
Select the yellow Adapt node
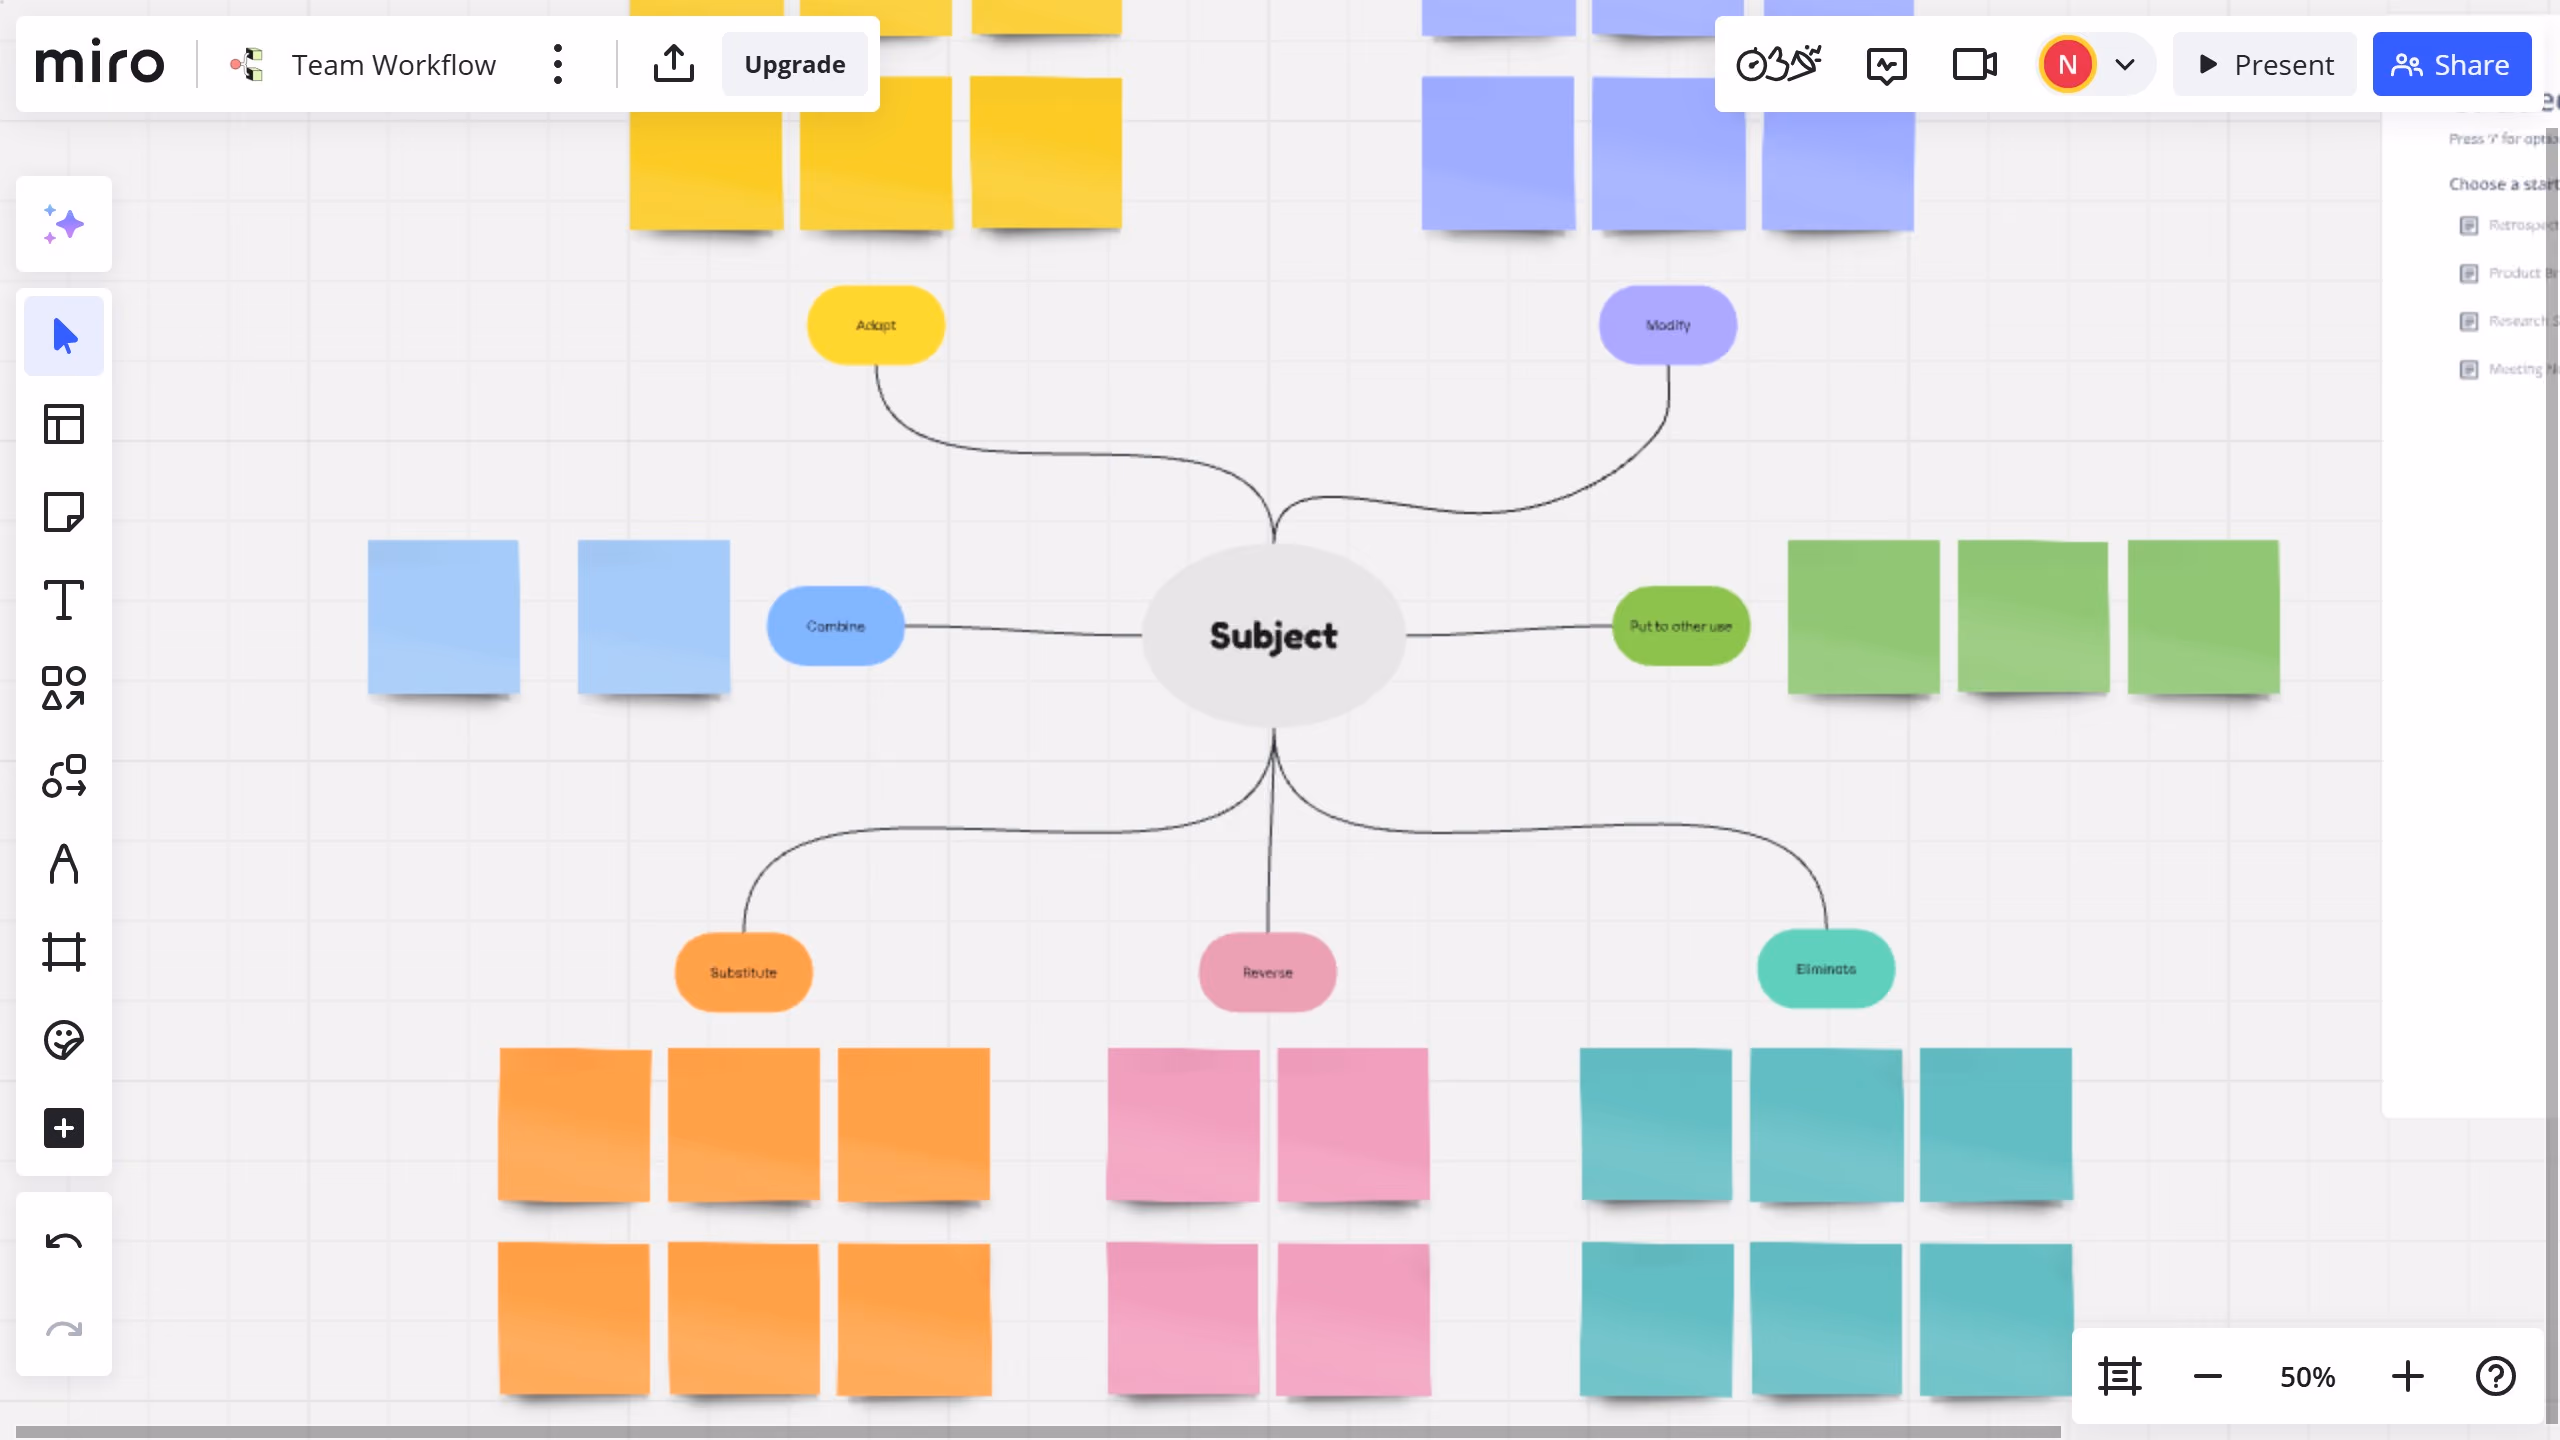click(876, 325)
